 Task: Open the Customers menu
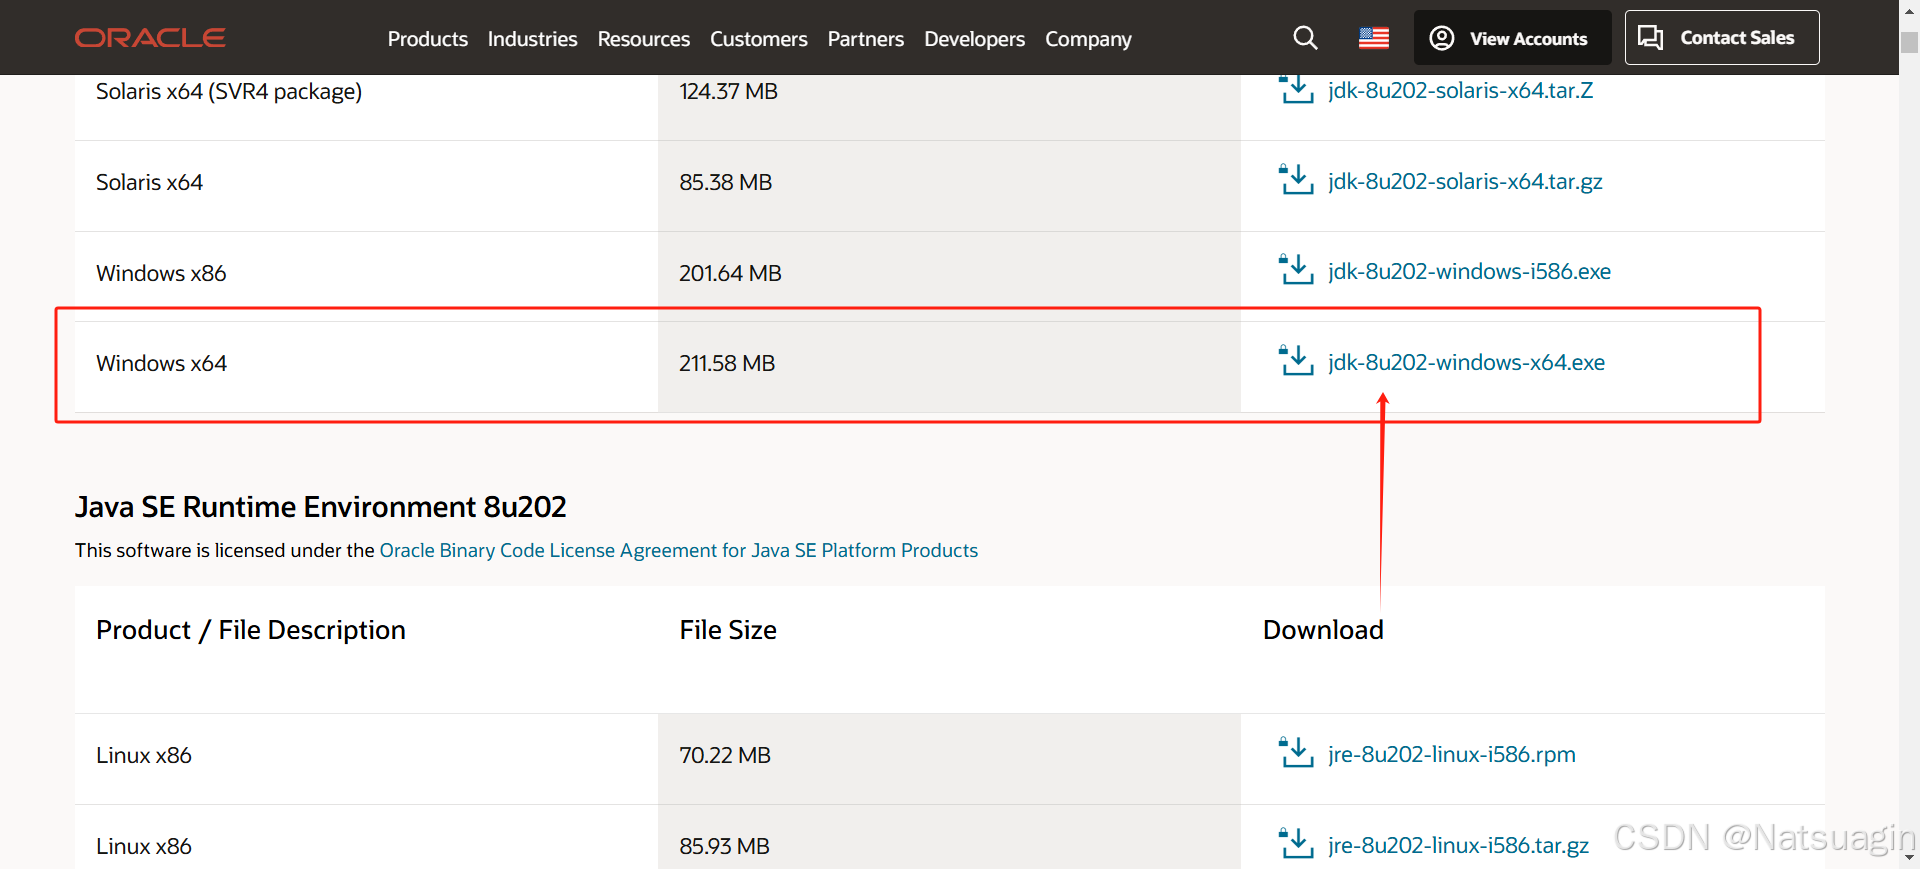tap(758, 39)
